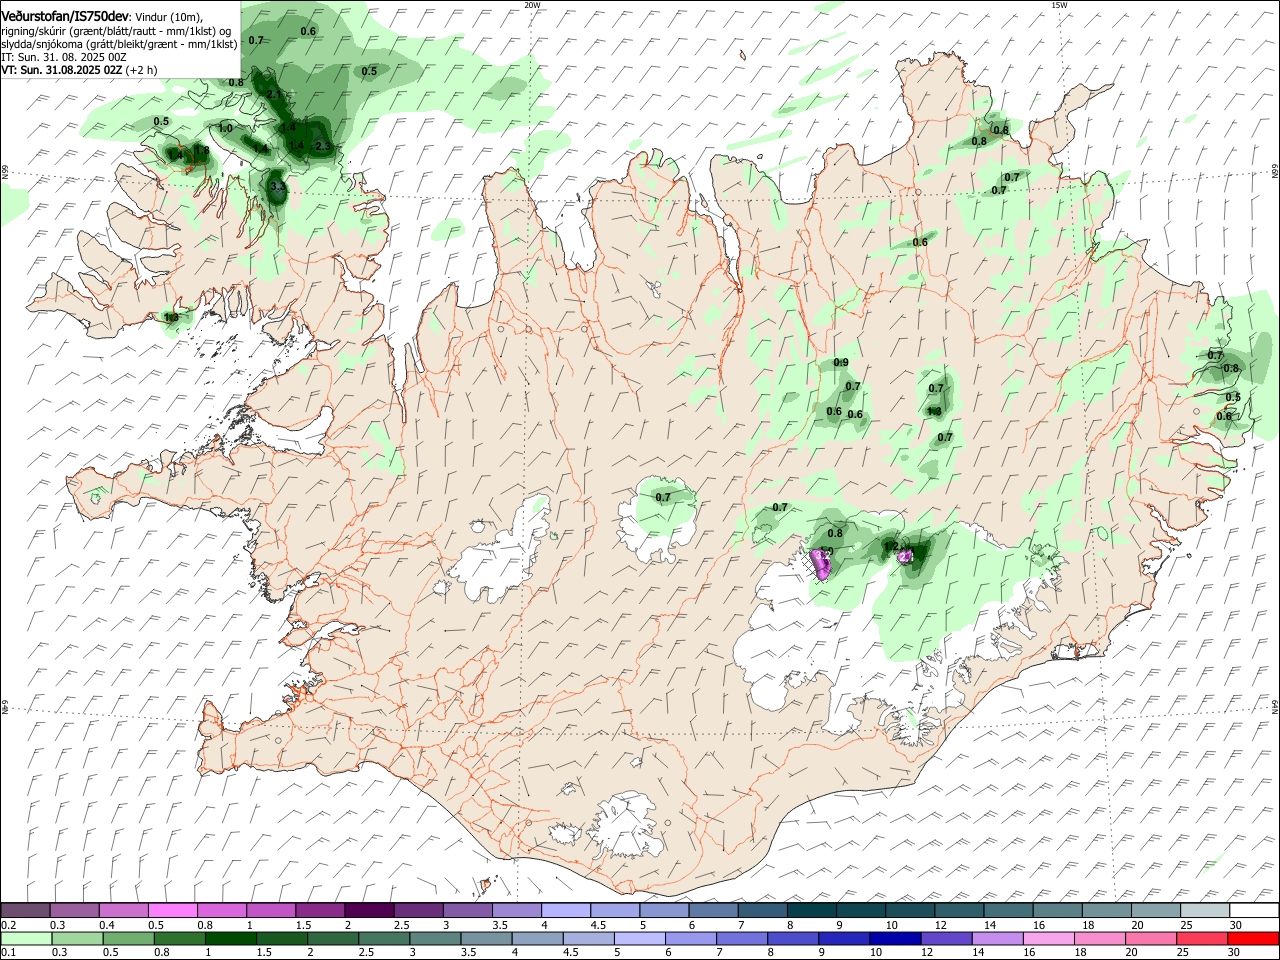Screen dimensions: 1280x960
Task: Select the dark teal 8 mm snow swatch
Action: [811, 911]
